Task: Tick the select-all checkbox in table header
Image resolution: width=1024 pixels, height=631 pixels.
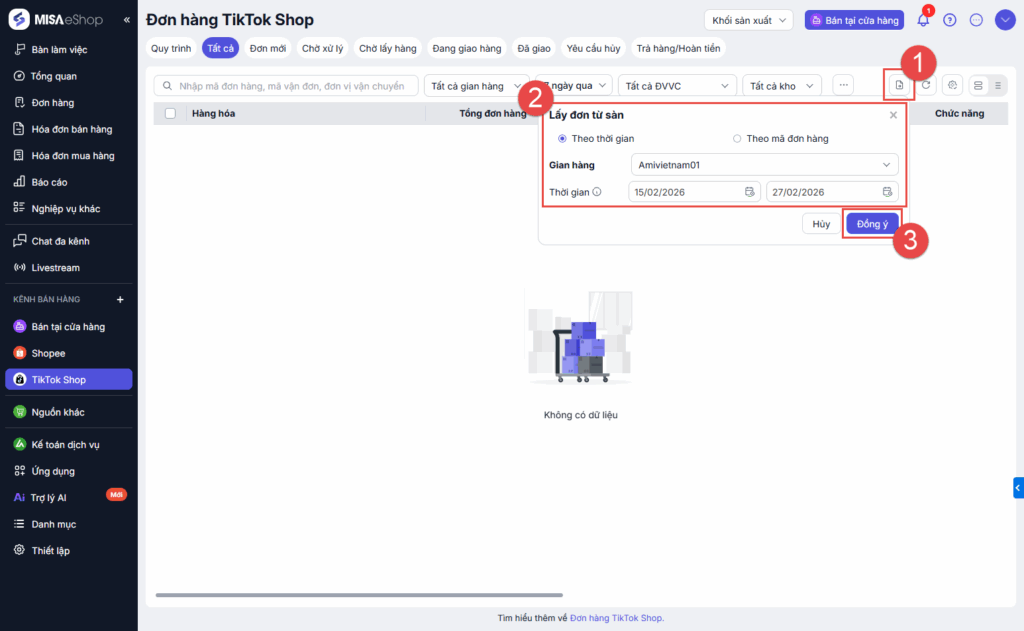Action: [x=170, y=114]
